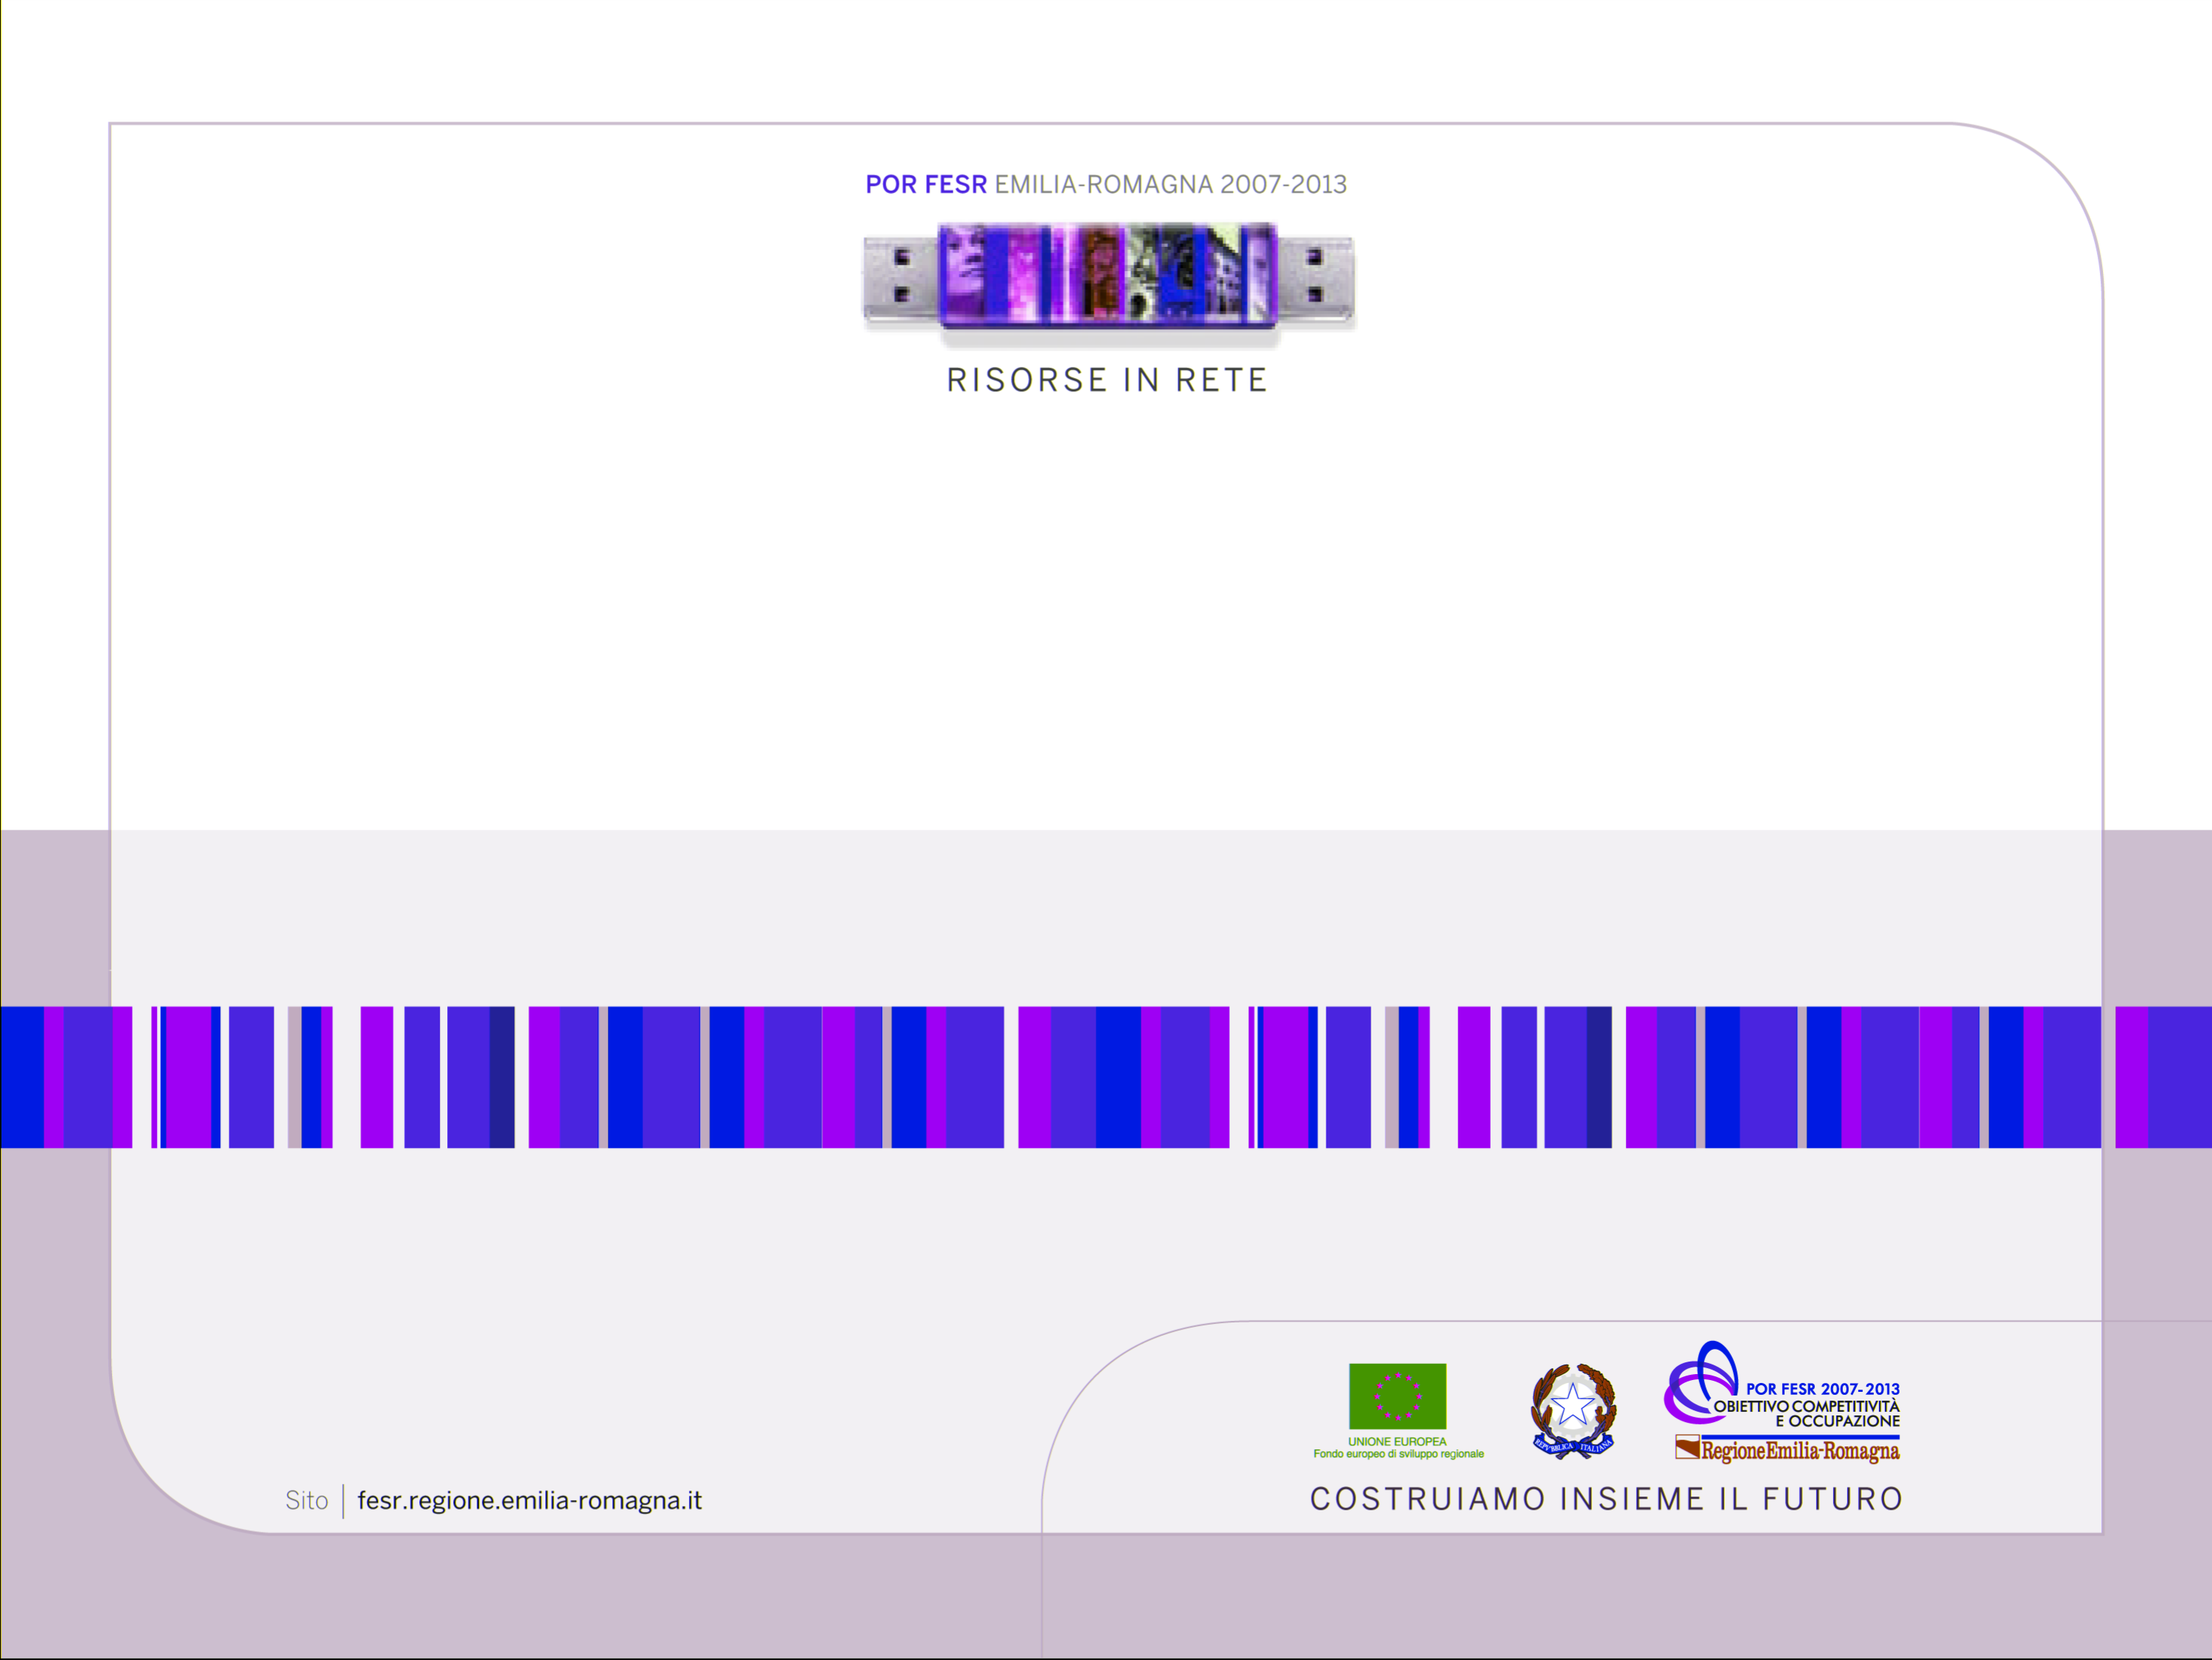2212x1660 pixels.
Task: Click 'COSTRUIAMO INSIEME IL FUTURO' slogan
Action: [1606, 1499]
